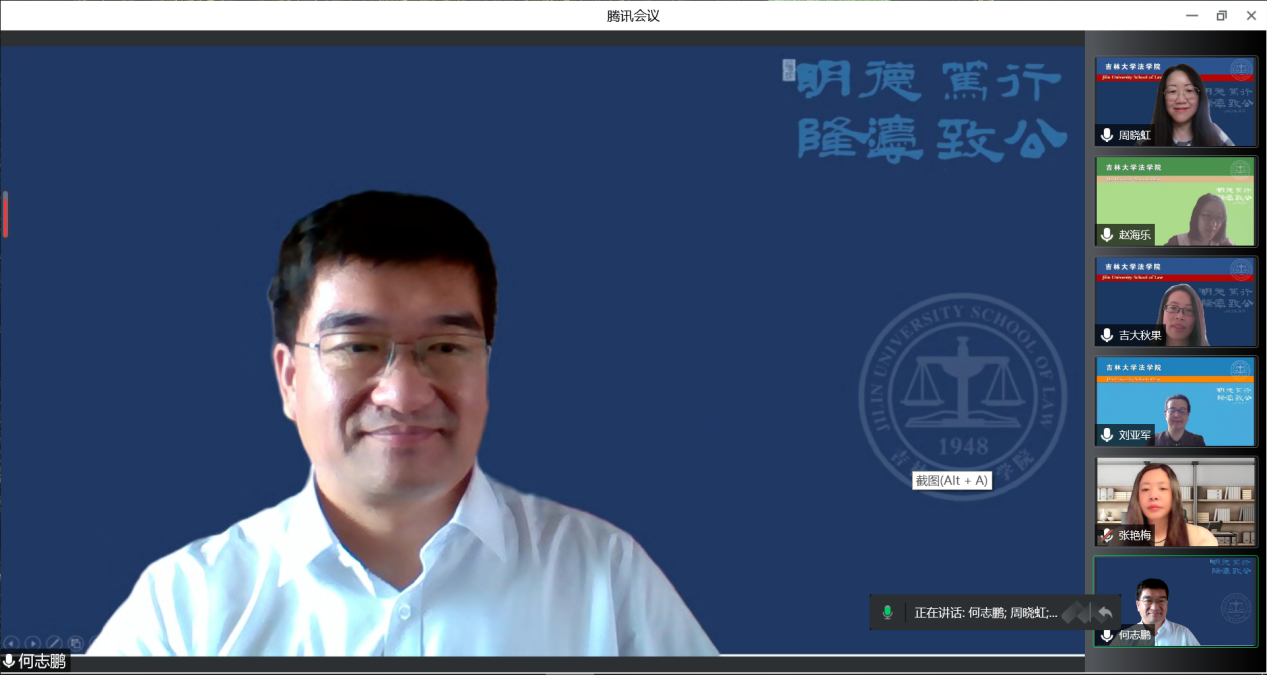
Task: Click the red marker on left edge
Action: coord(5,215)
